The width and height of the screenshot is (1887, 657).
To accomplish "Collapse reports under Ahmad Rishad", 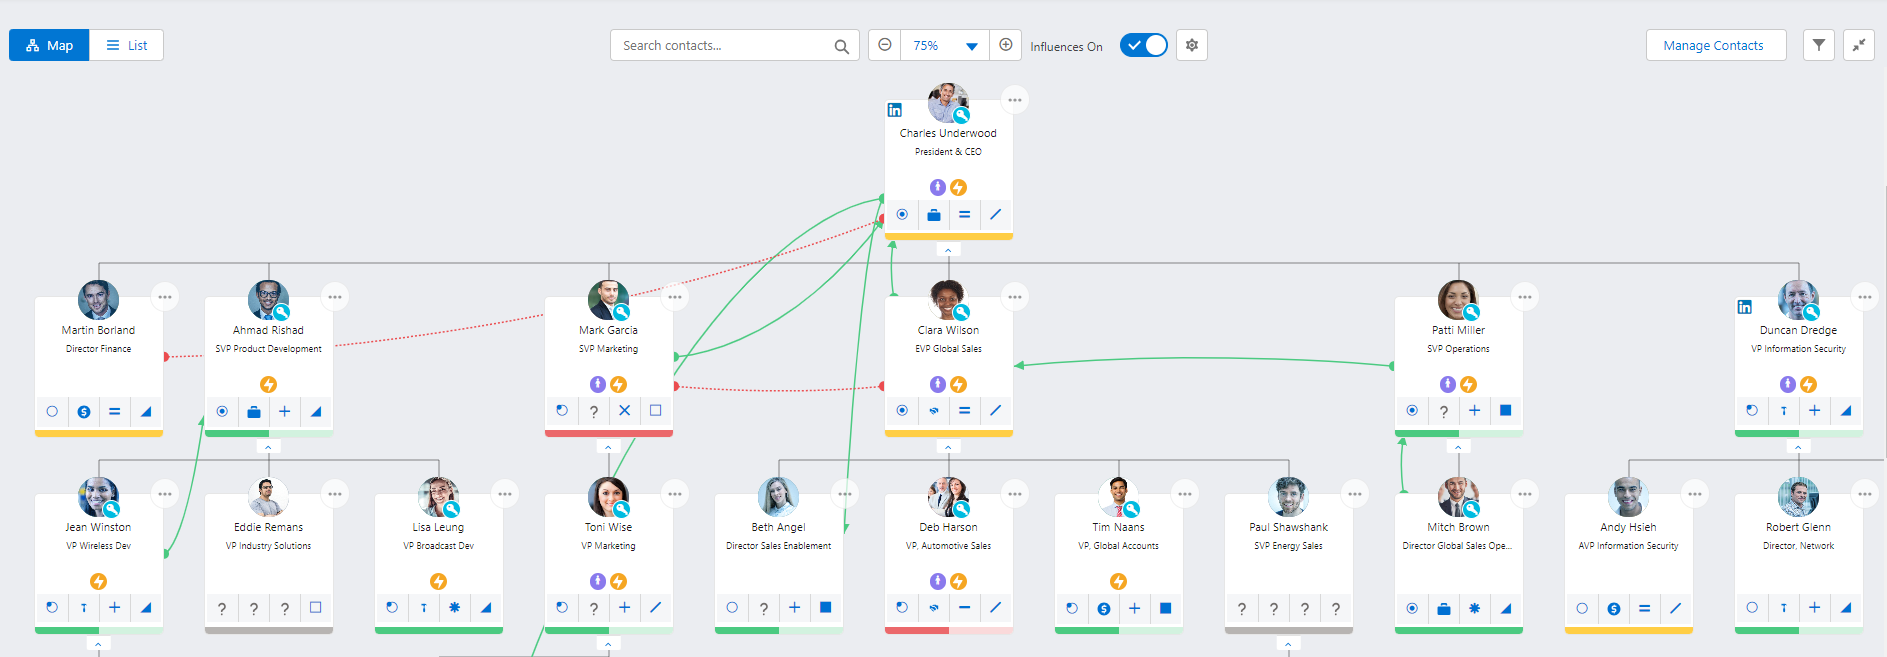I will tap(268, 447).
